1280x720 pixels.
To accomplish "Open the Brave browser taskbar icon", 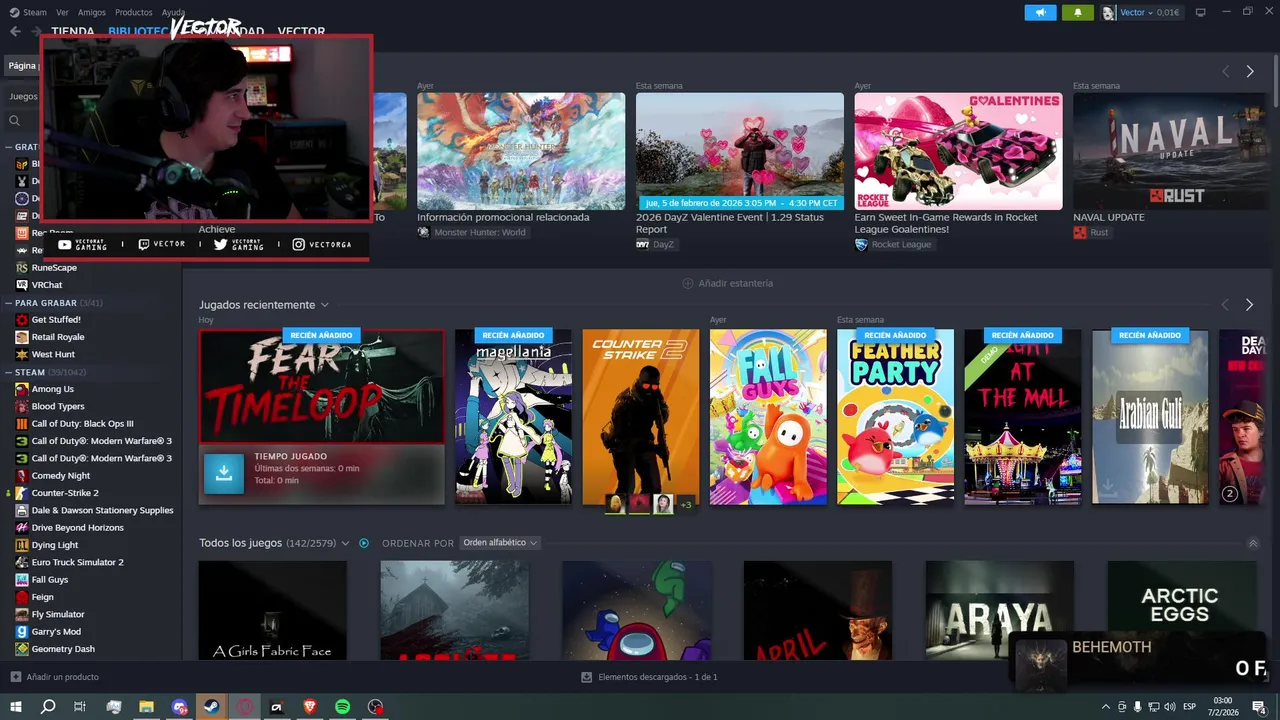I will coord(309,707).
